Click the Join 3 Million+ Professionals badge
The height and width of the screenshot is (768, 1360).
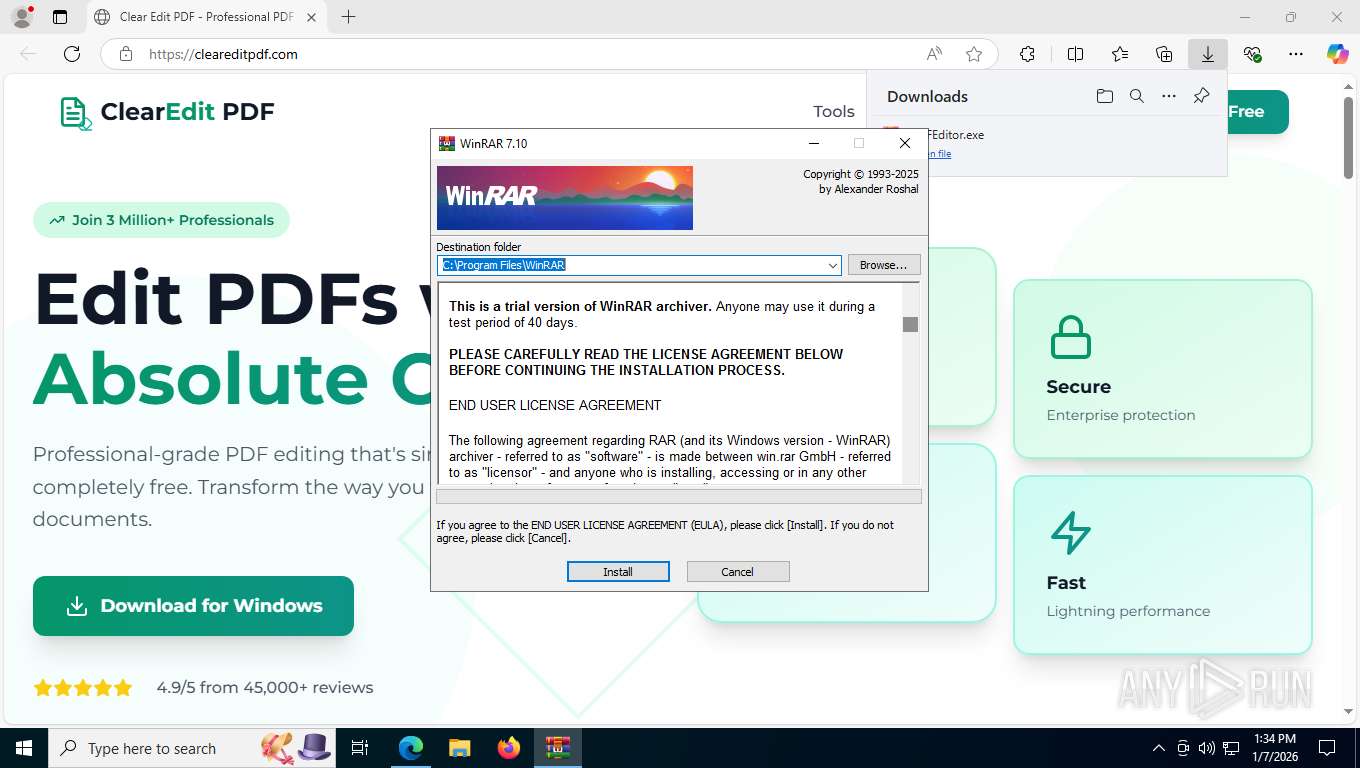pos(161,220)
